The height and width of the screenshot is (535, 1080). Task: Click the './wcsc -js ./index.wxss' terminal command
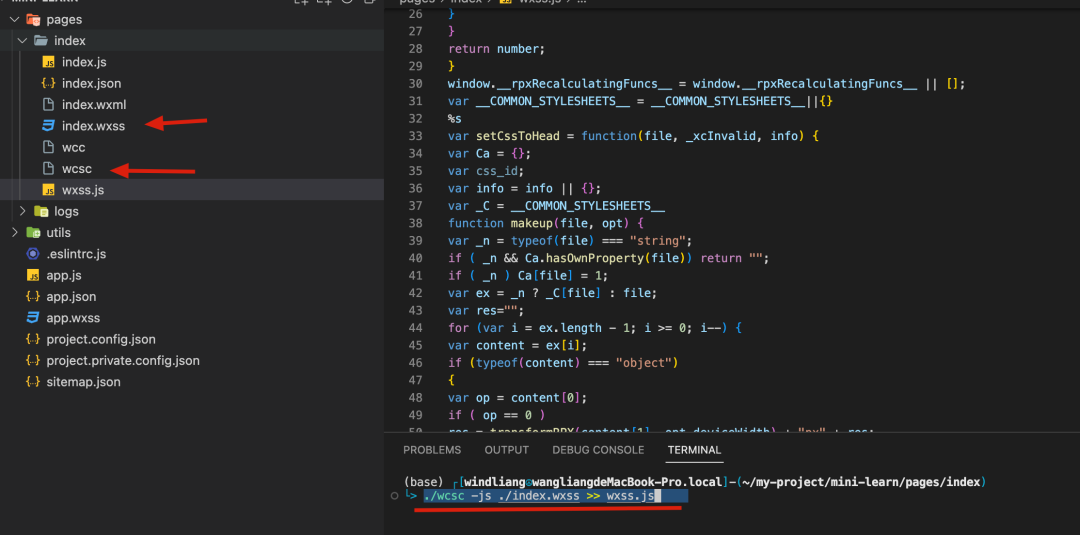(502, 496)
